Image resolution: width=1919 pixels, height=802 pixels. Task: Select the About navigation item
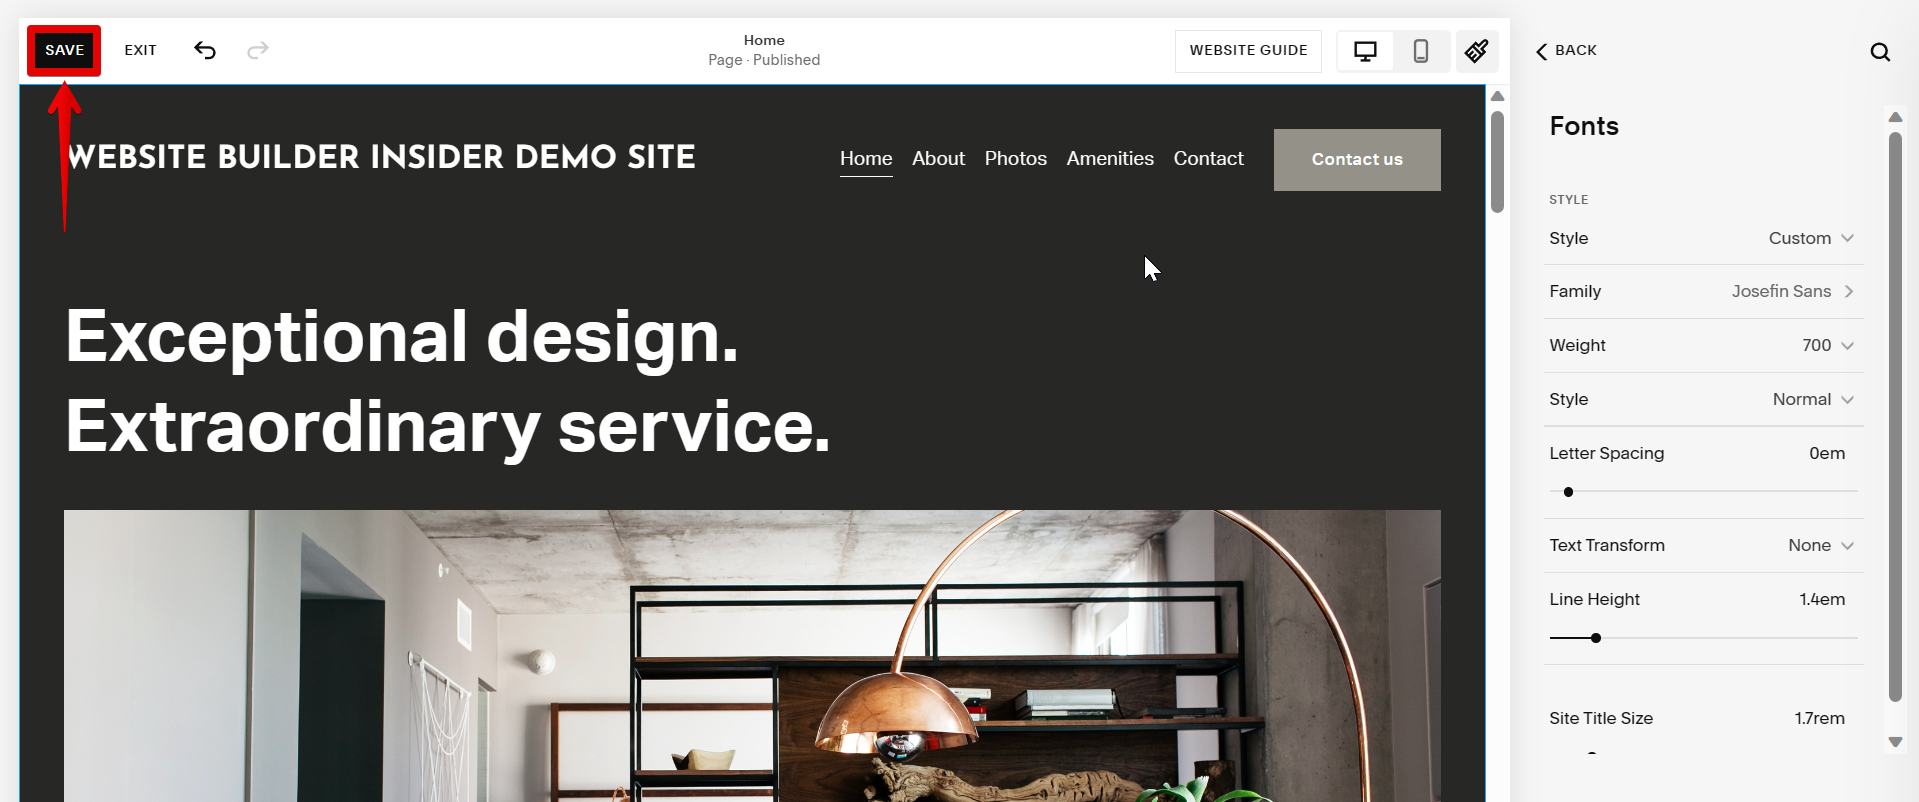click(938, 158)
